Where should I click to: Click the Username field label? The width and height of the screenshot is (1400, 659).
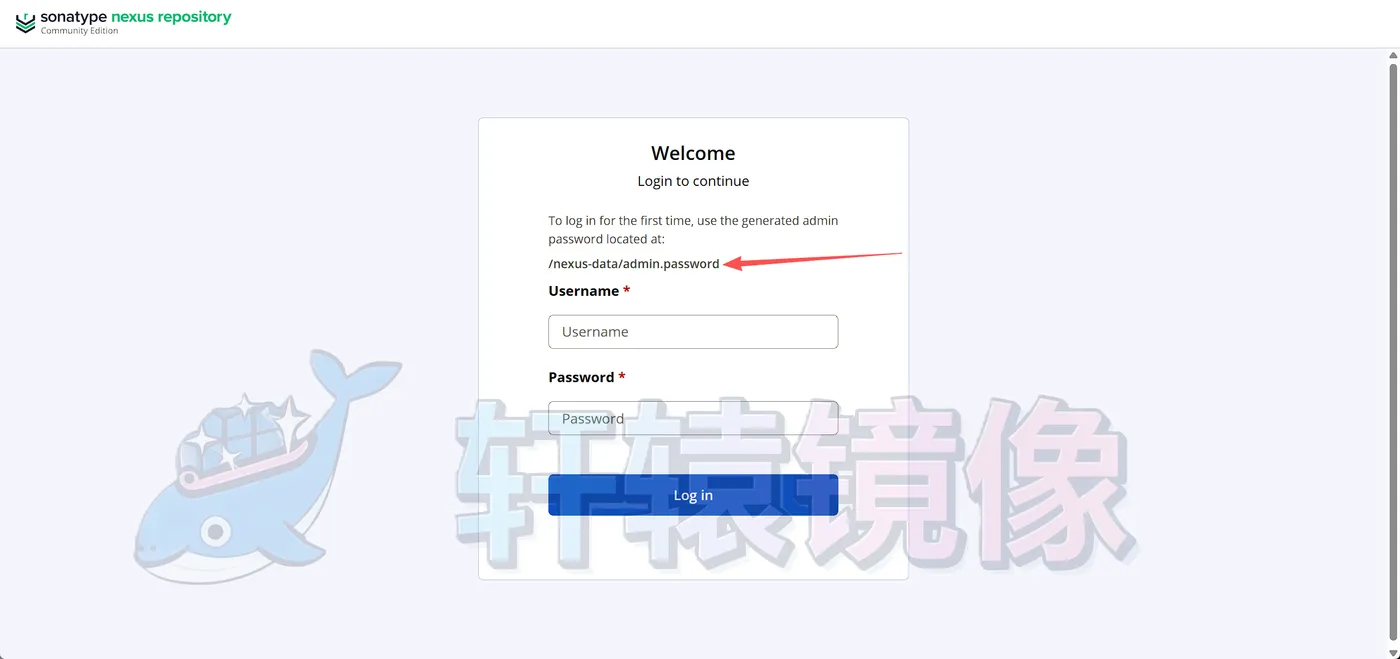click(x=584, y=291)
